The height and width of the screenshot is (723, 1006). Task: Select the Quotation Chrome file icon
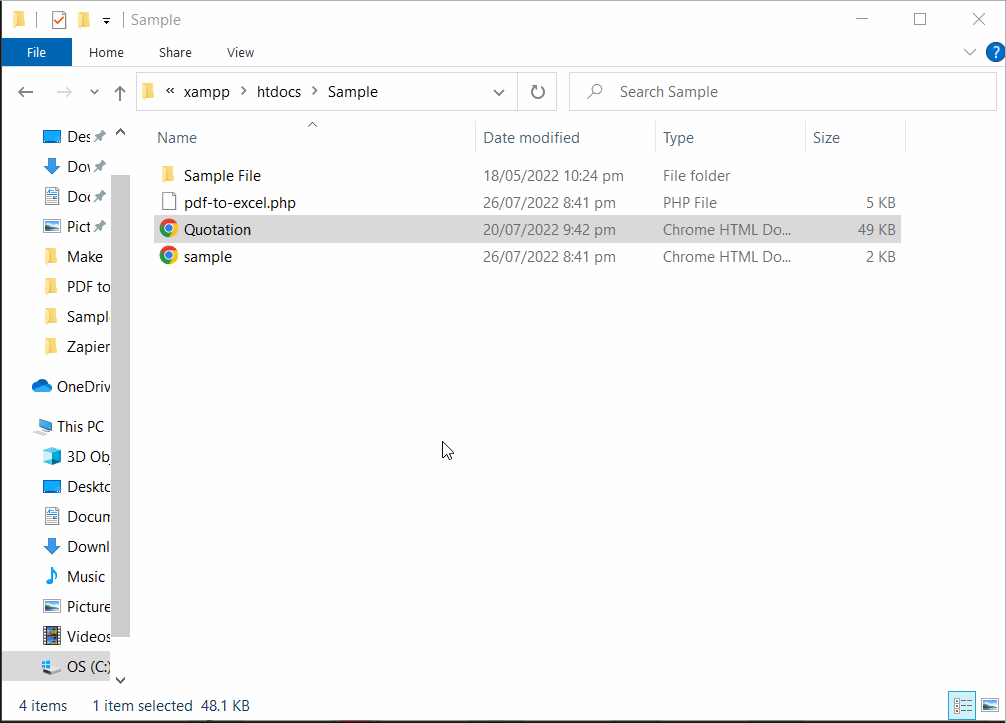169,228
